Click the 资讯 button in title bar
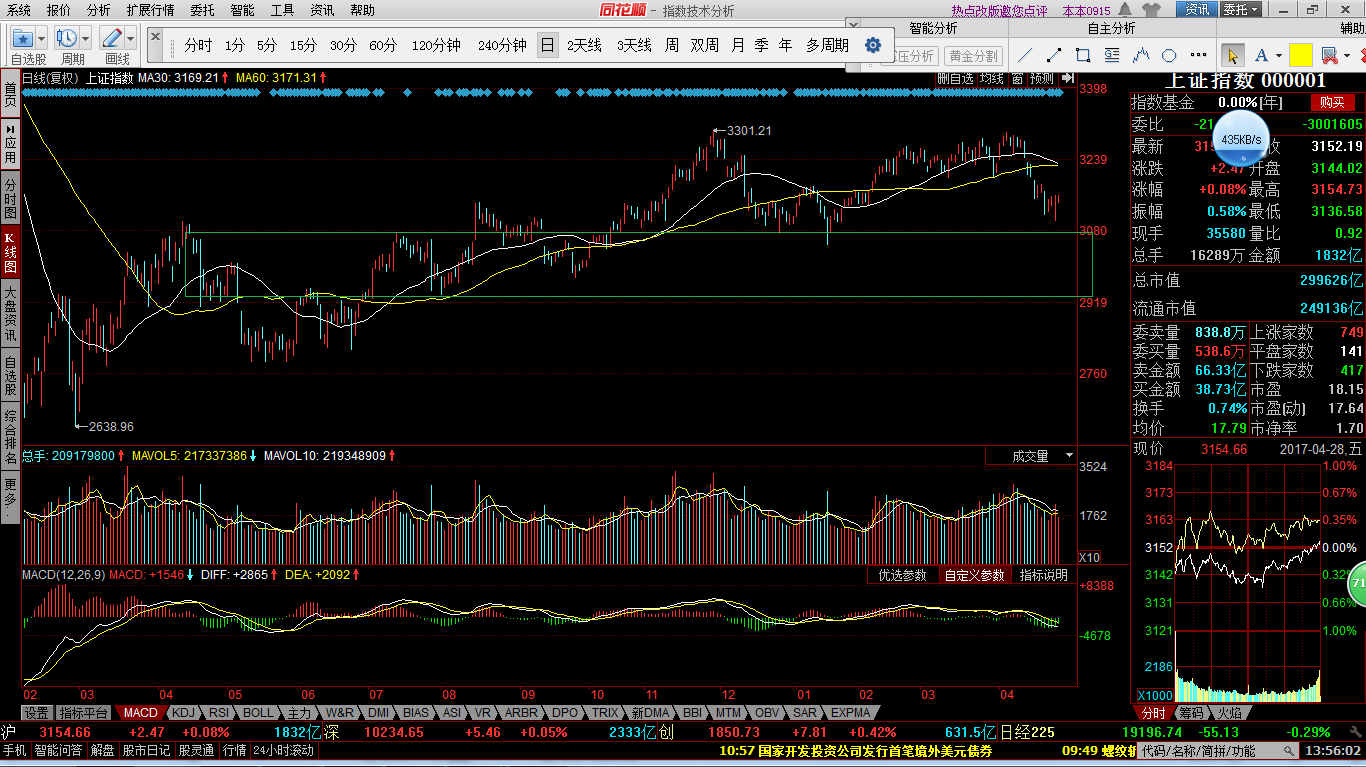The width and height of the screenshot is (1366, 767). click(1198, 9)
